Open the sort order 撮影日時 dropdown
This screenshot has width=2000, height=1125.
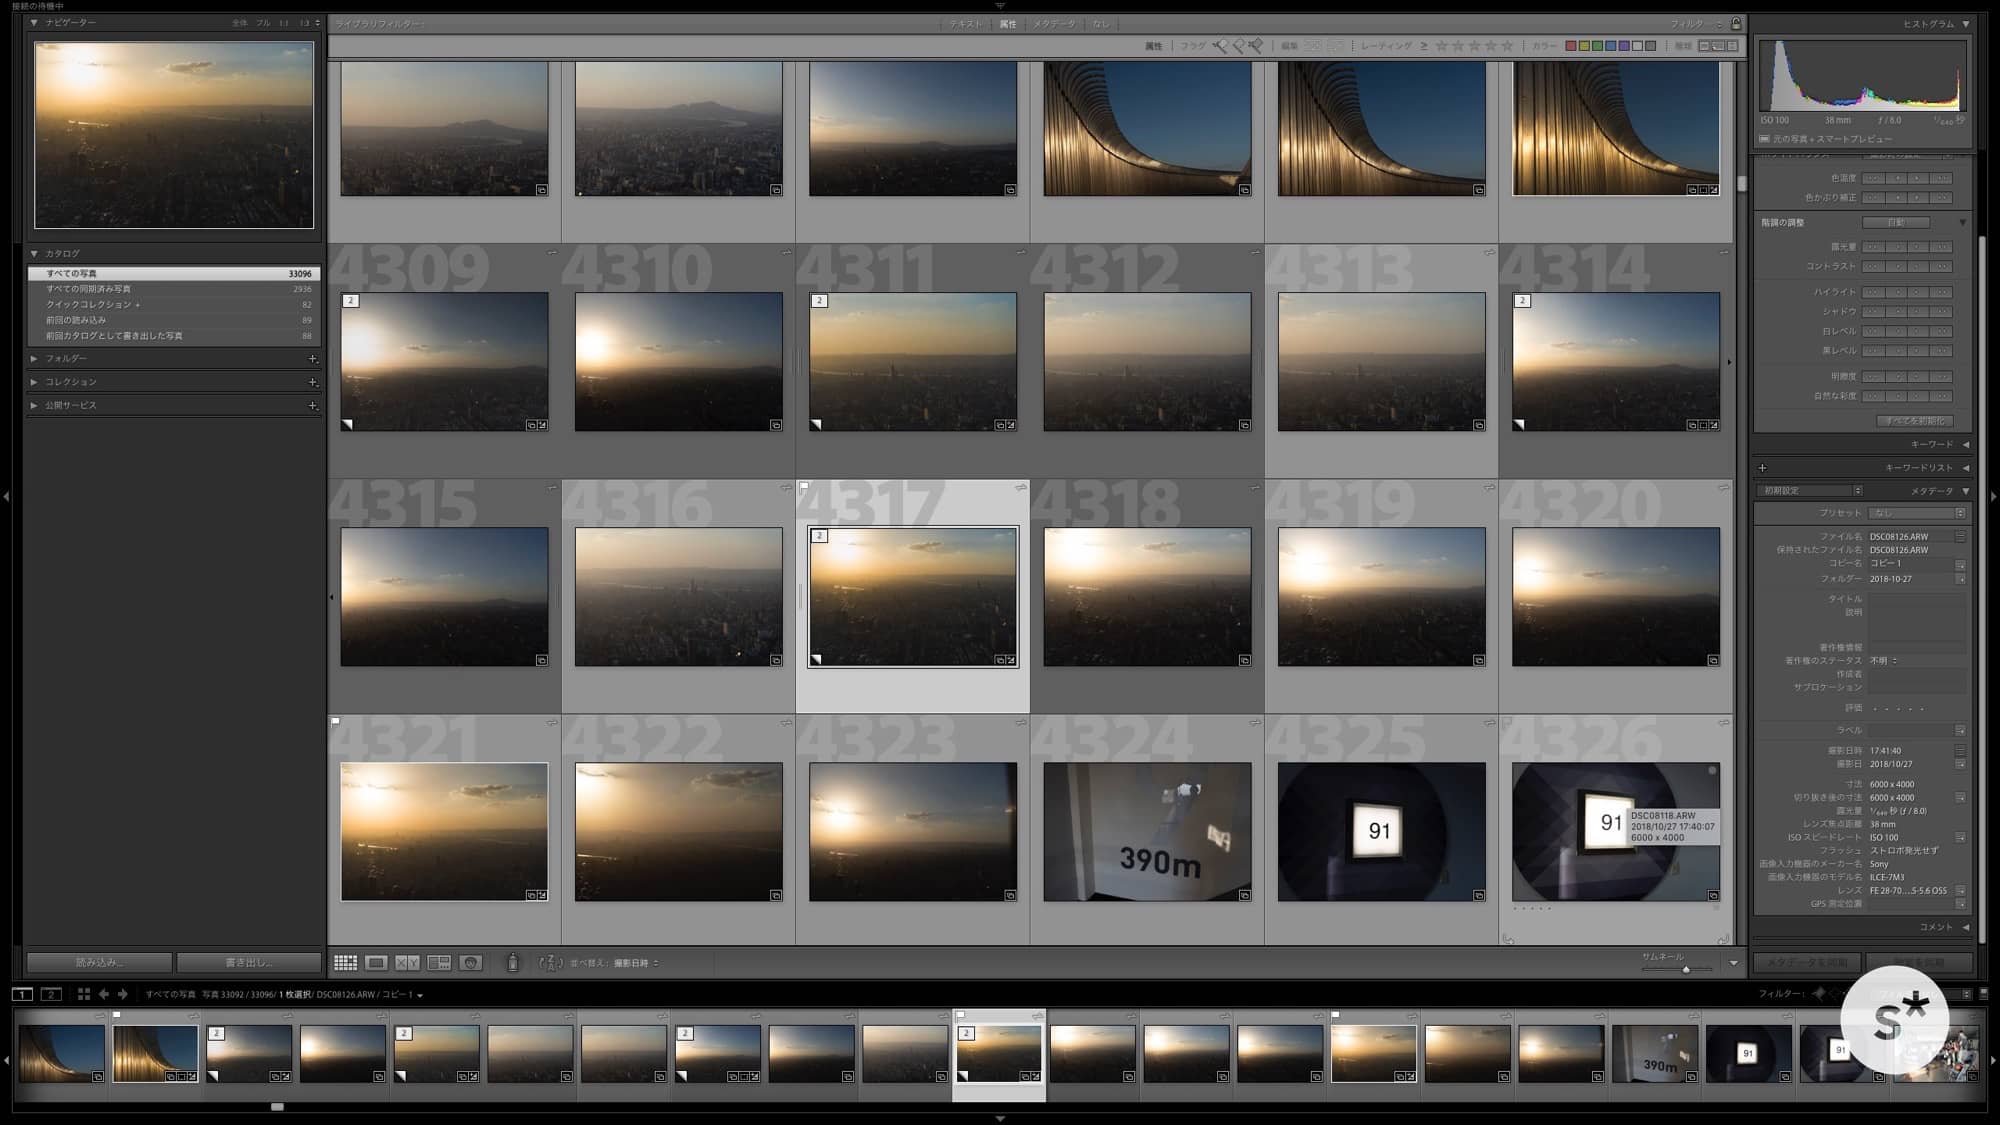tap(636, 963)
